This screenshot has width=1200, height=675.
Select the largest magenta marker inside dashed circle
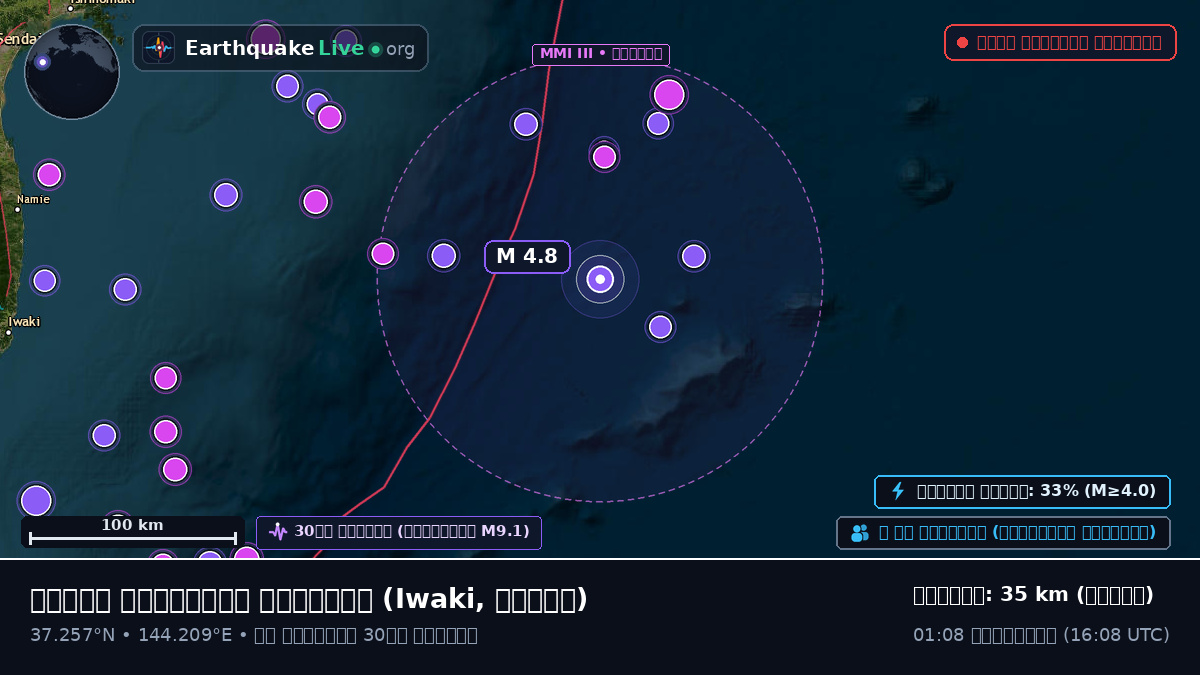tap(669, 95)
